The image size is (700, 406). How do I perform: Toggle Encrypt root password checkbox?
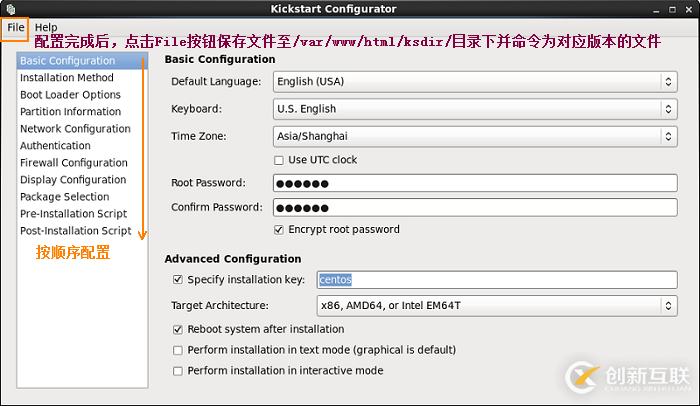click(279, 229)
